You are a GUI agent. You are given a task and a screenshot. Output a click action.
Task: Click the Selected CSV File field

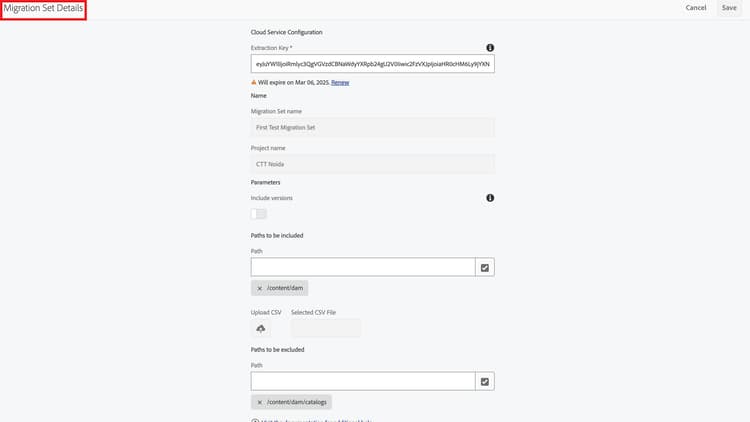325,328
